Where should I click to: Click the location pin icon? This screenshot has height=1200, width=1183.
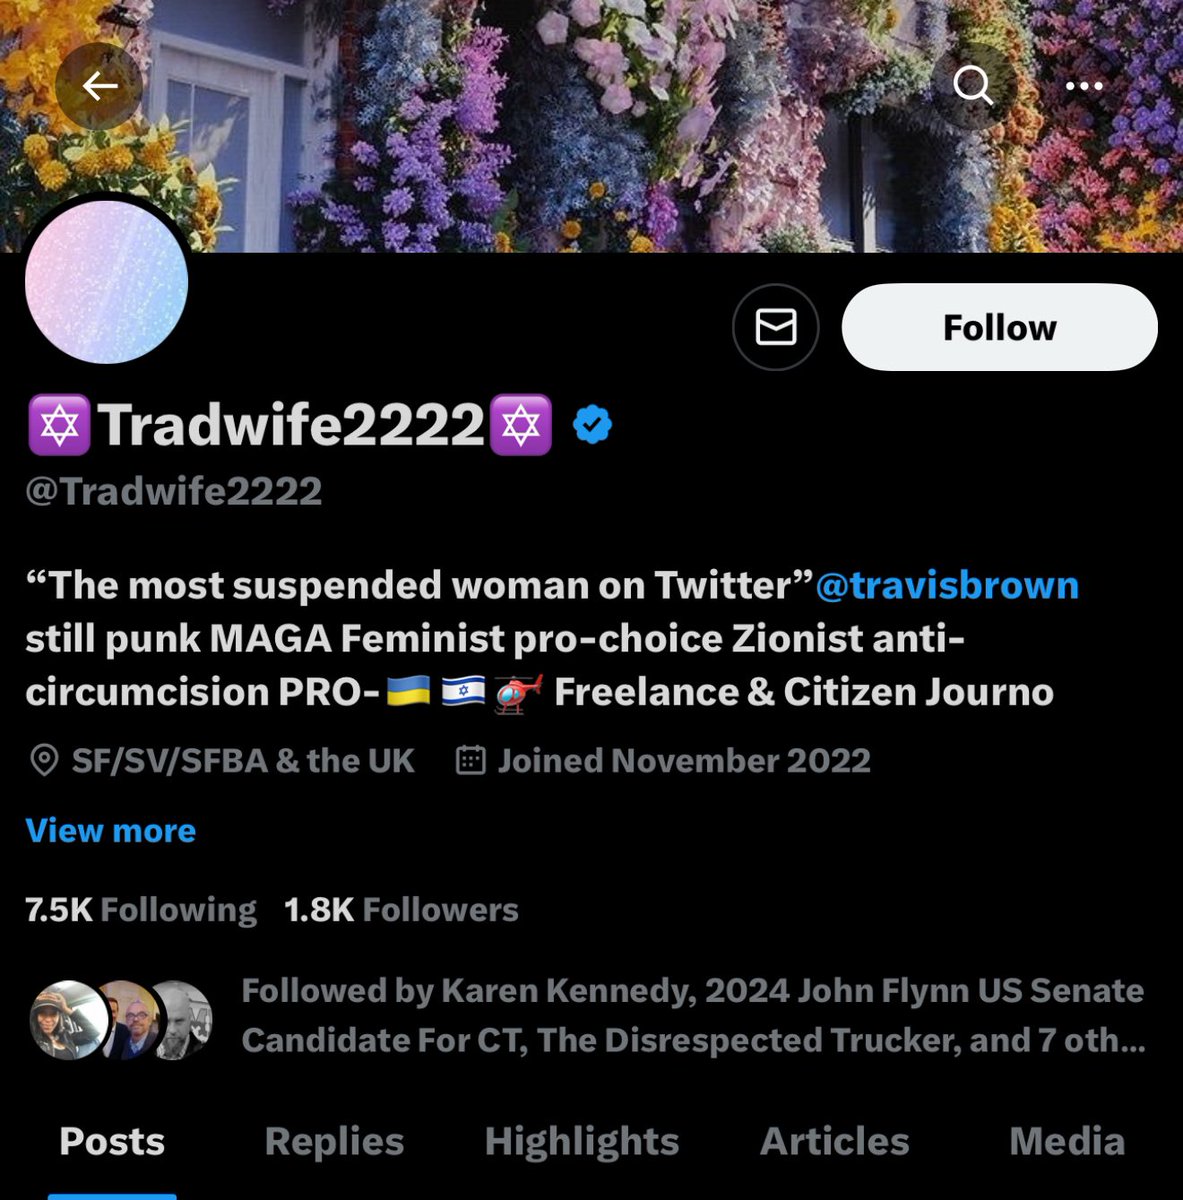tap(43, 761)
